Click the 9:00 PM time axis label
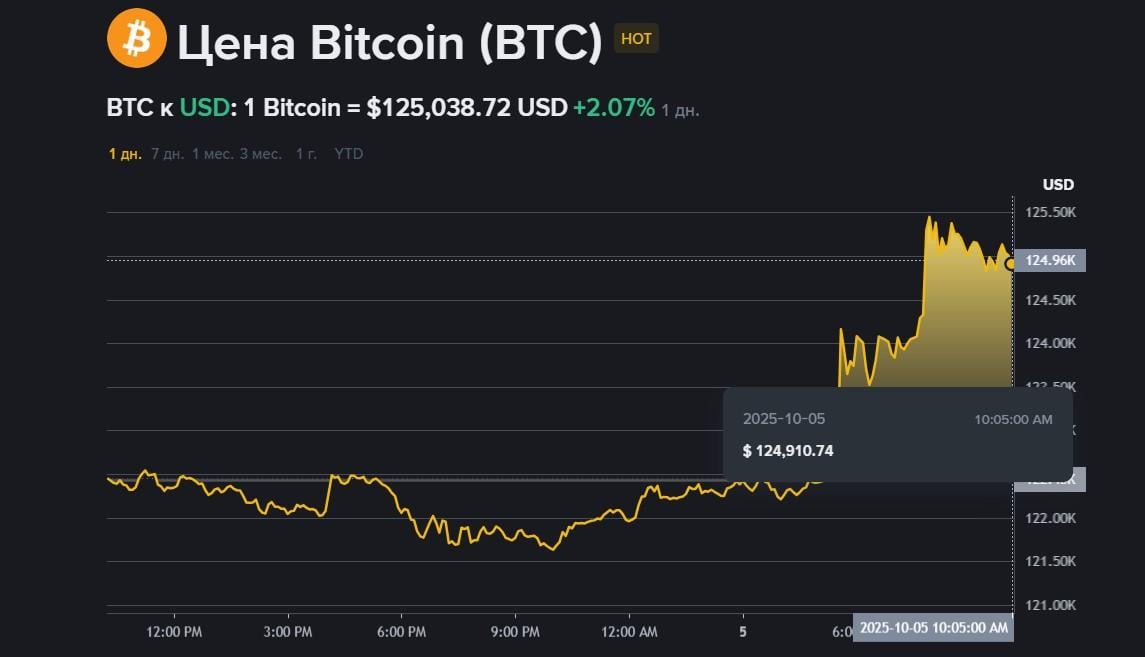 tap(515, 632)
